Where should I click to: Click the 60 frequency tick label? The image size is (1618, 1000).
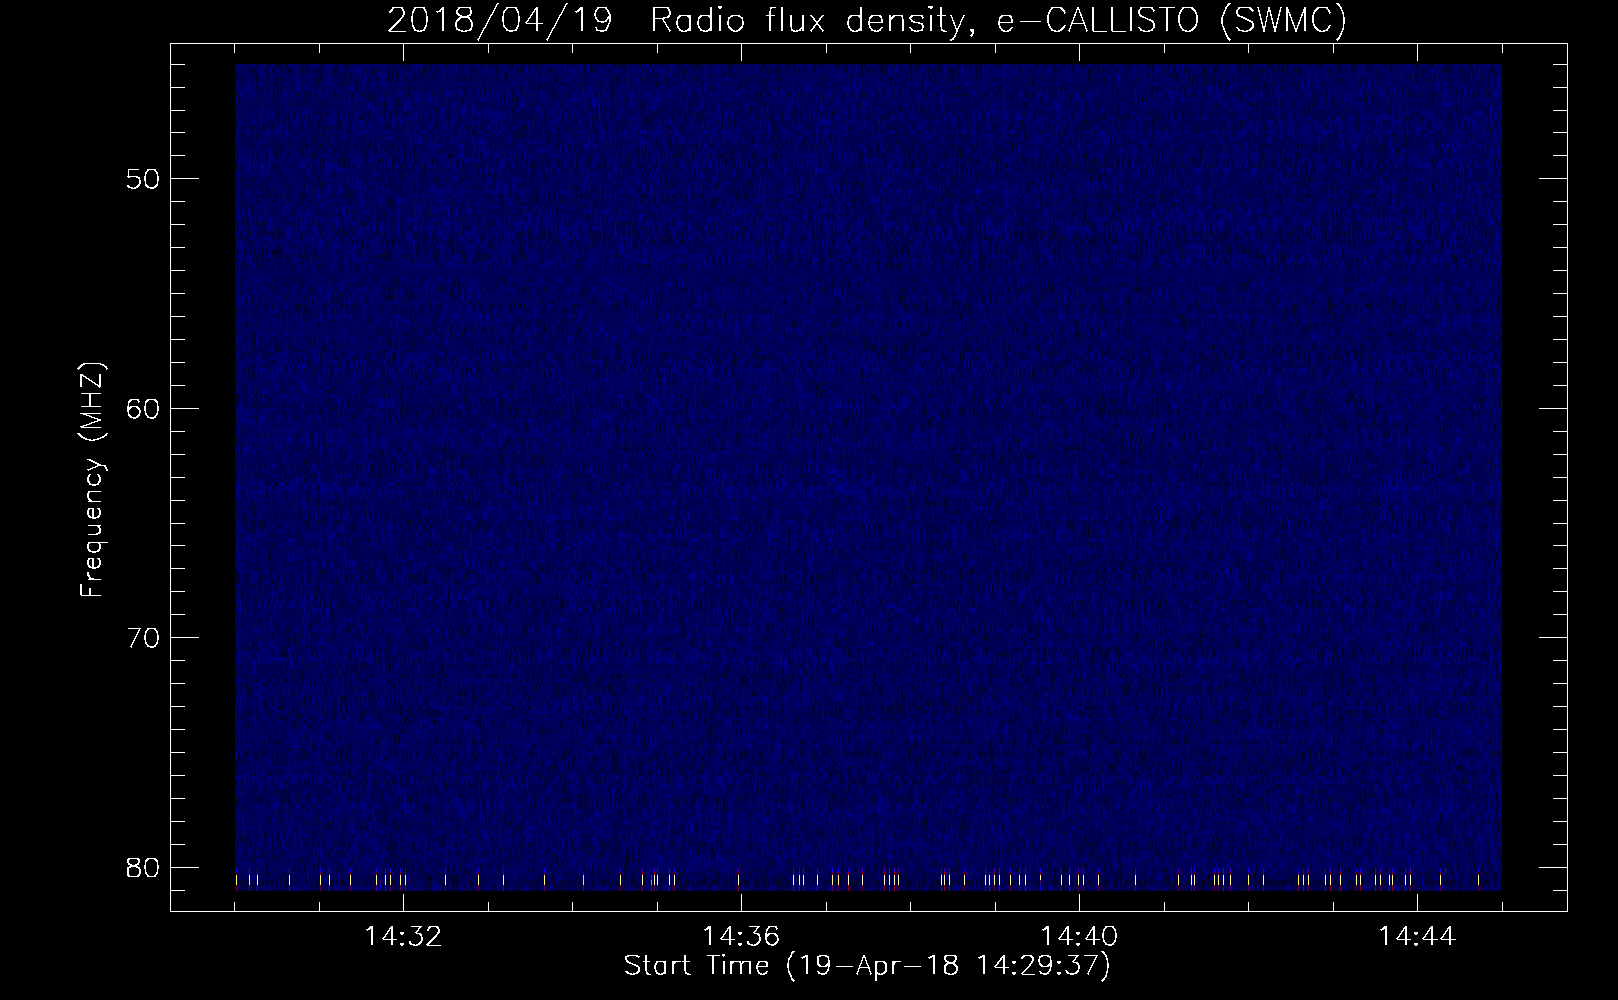pyautogui.click(x=141, y=408)
